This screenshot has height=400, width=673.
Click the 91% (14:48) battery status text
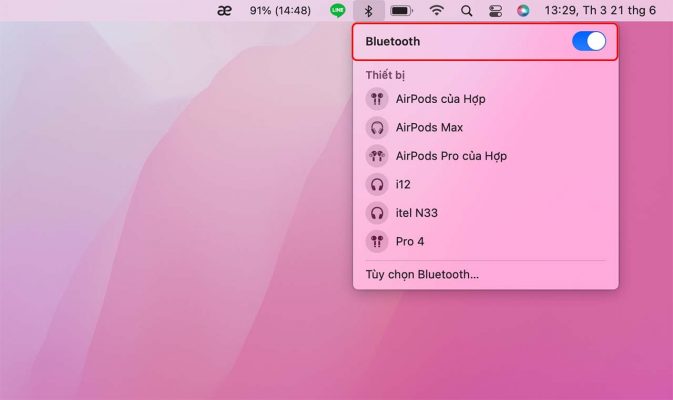[x=281, y=11]
